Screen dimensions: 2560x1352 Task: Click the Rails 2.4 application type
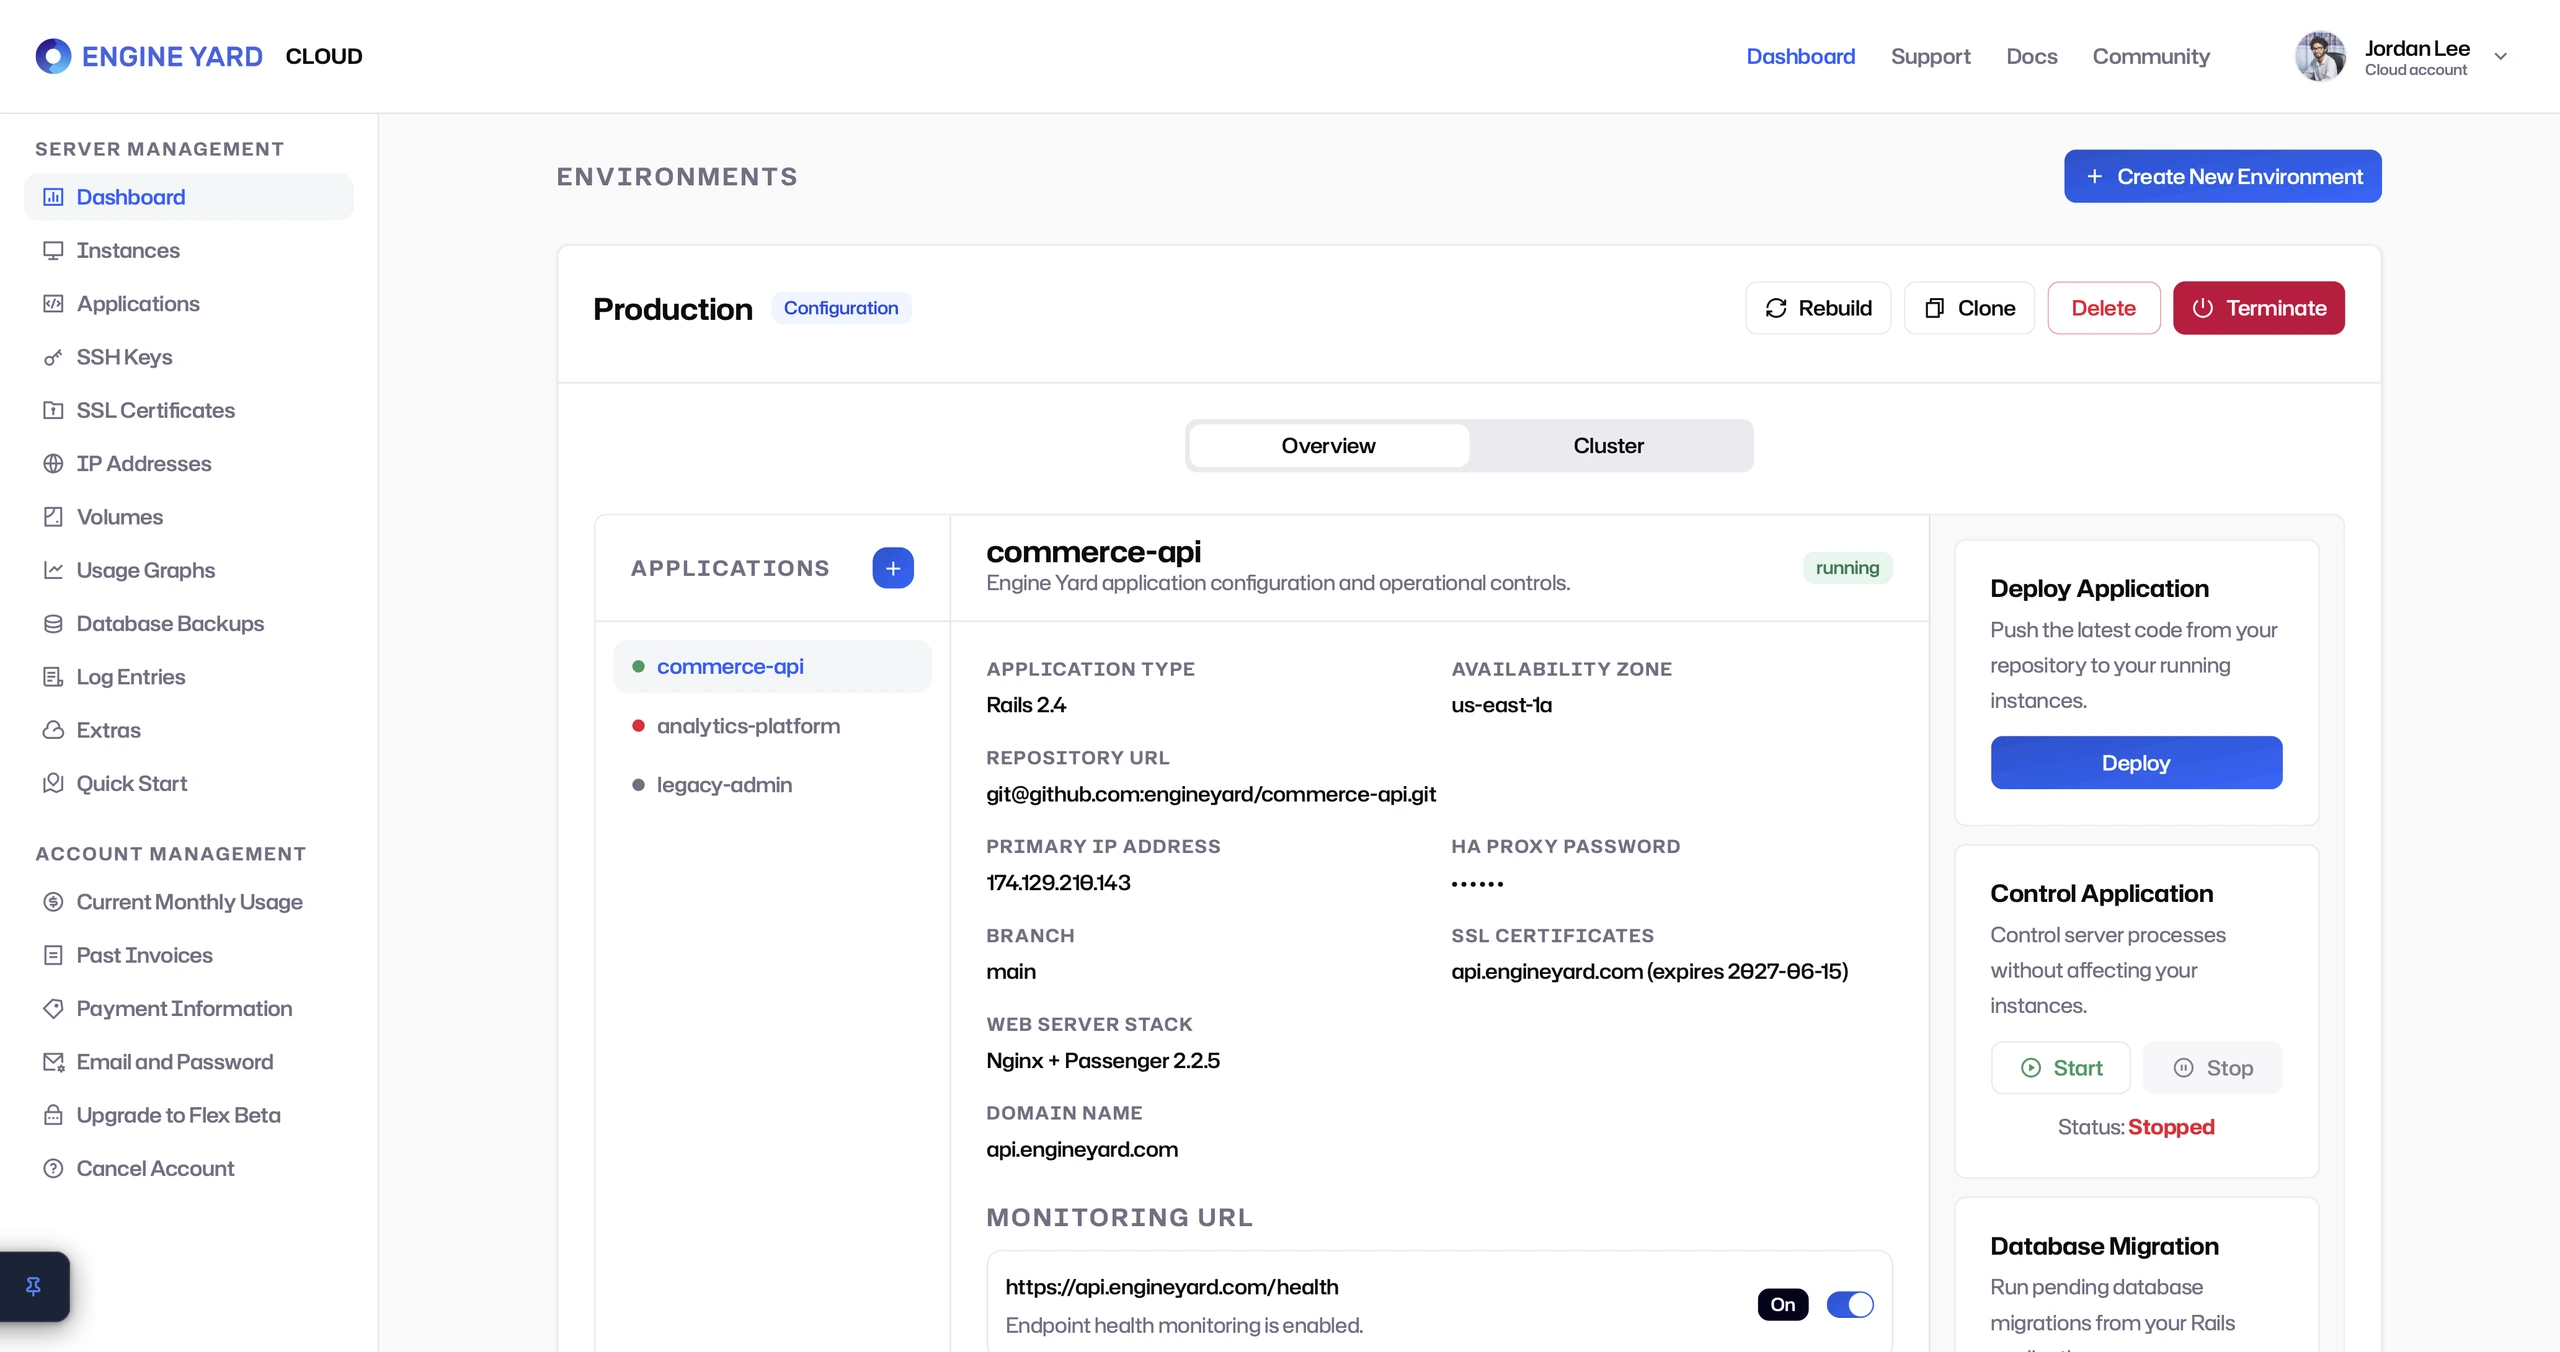tap(1026, 705)
